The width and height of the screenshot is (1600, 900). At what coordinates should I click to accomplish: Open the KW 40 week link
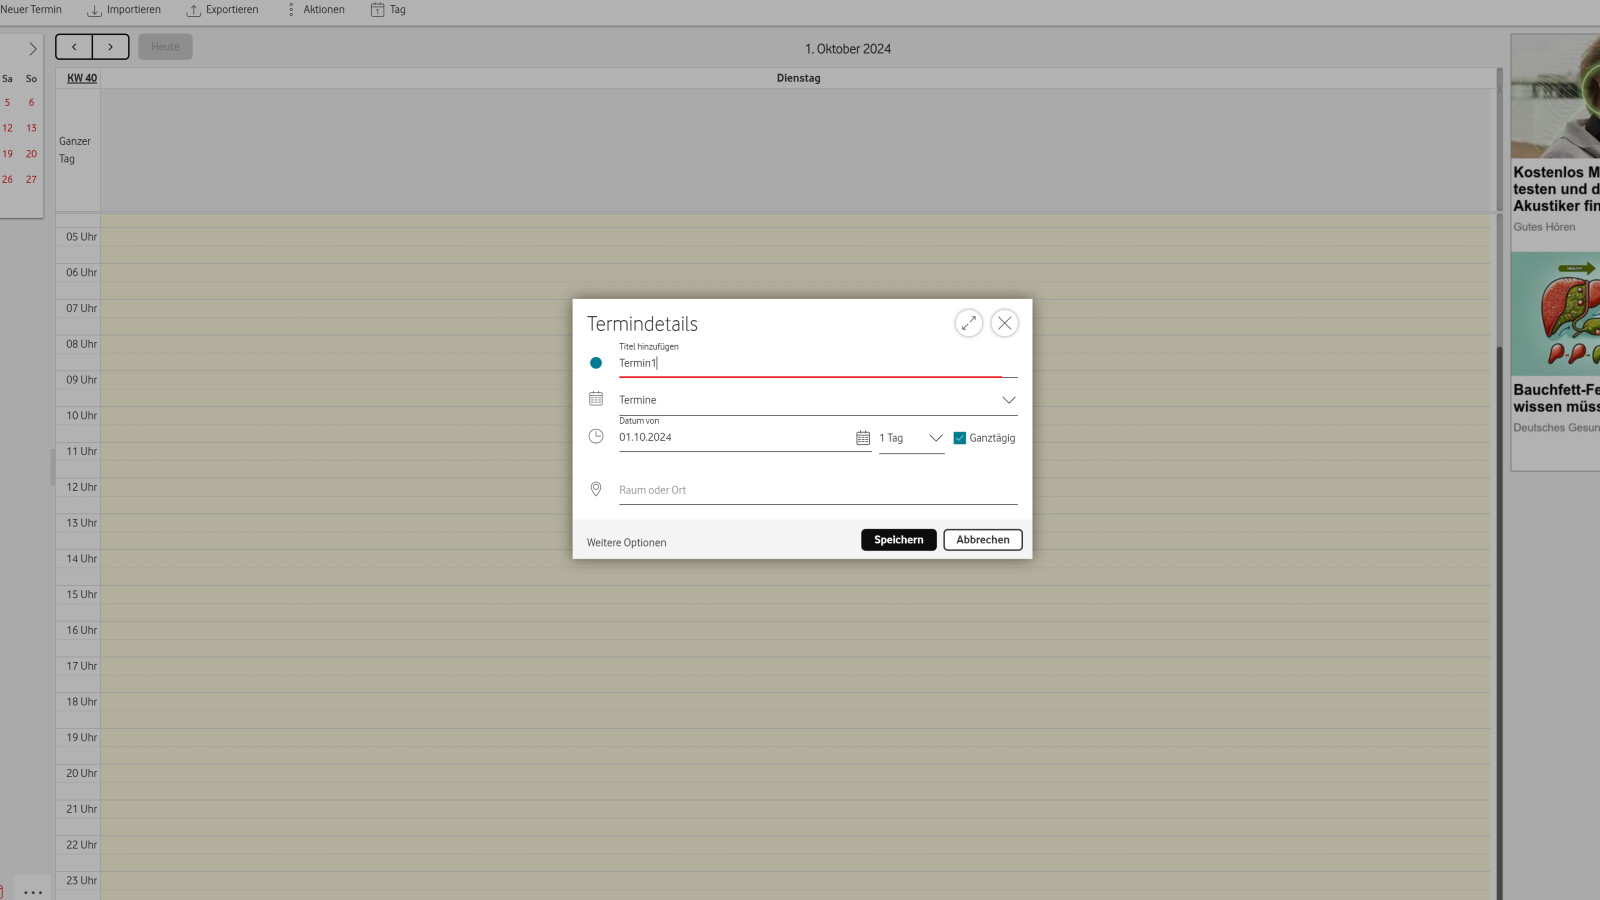point(82,78)
